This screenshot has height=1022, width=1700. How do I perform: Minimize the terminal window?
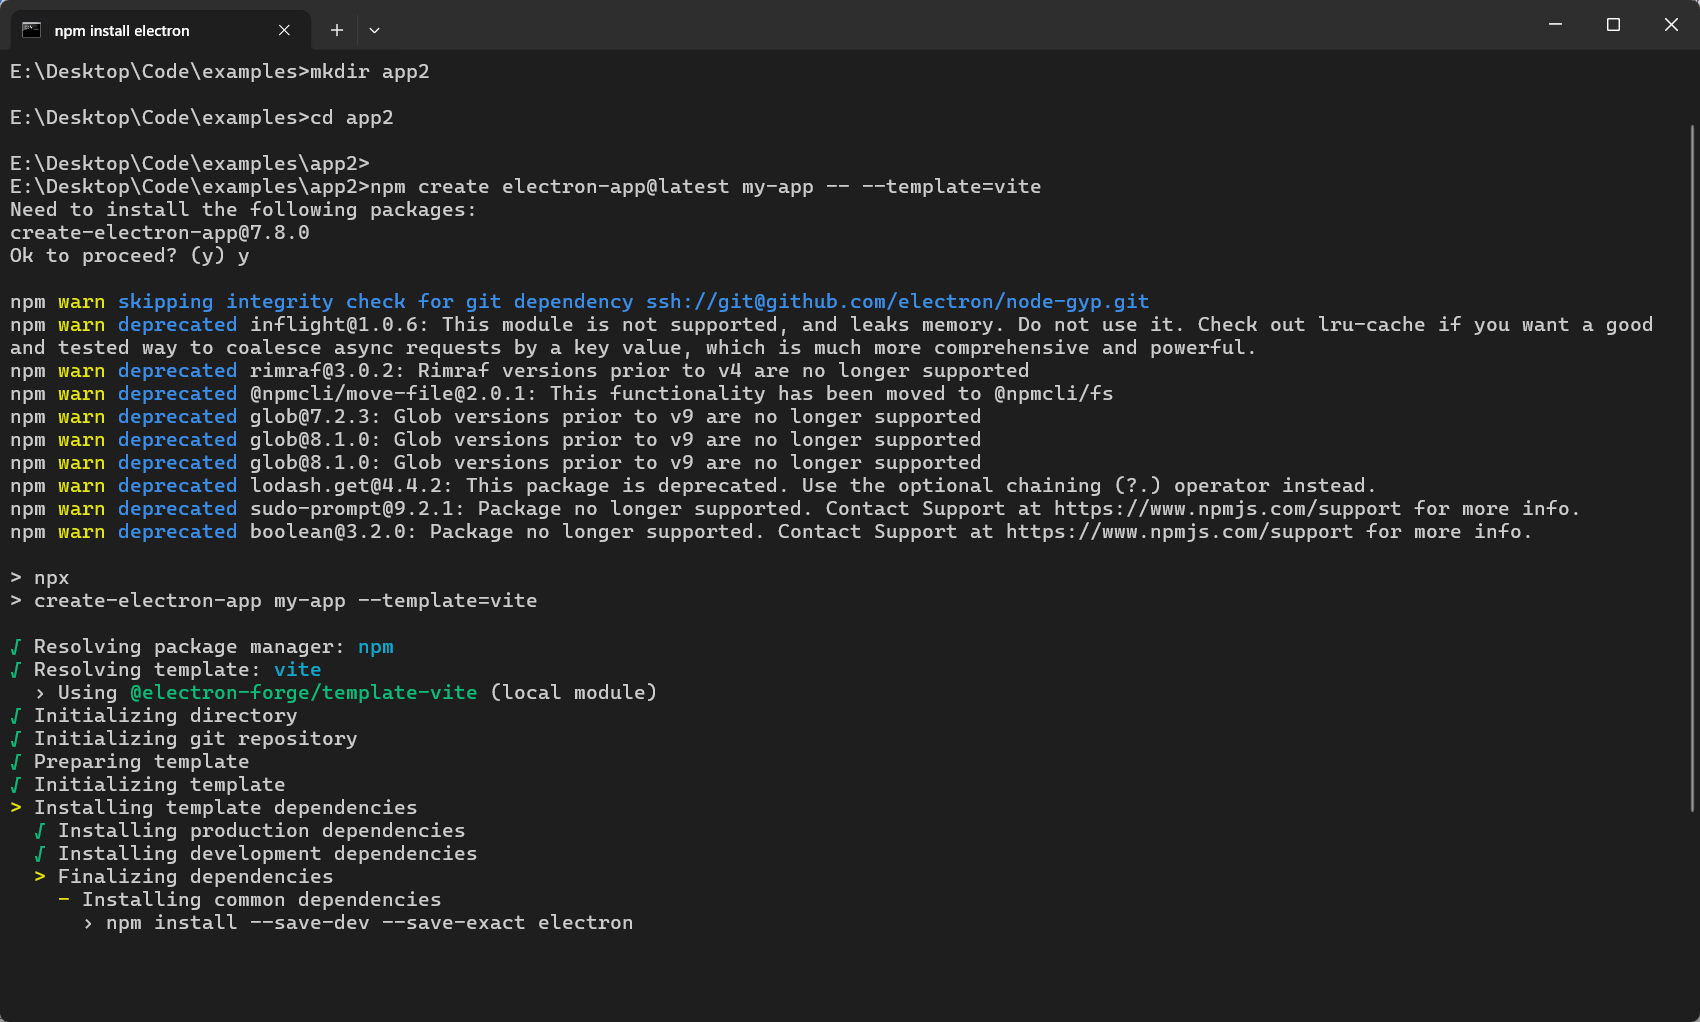tap(1555, 24)
